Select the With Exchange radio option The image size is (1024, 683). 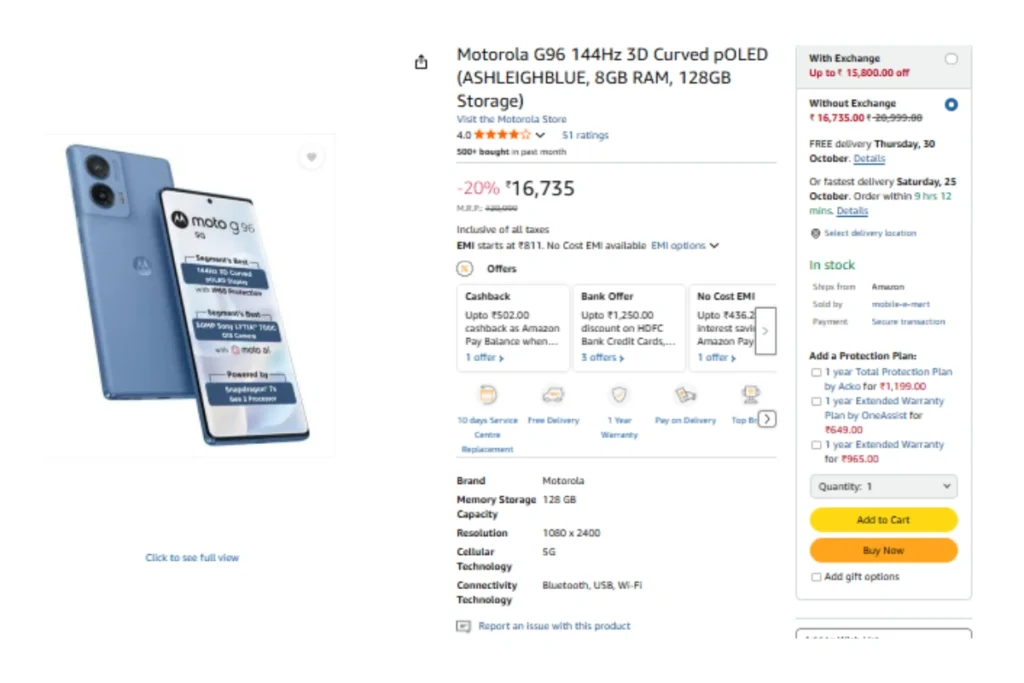[x=950, y=59]
